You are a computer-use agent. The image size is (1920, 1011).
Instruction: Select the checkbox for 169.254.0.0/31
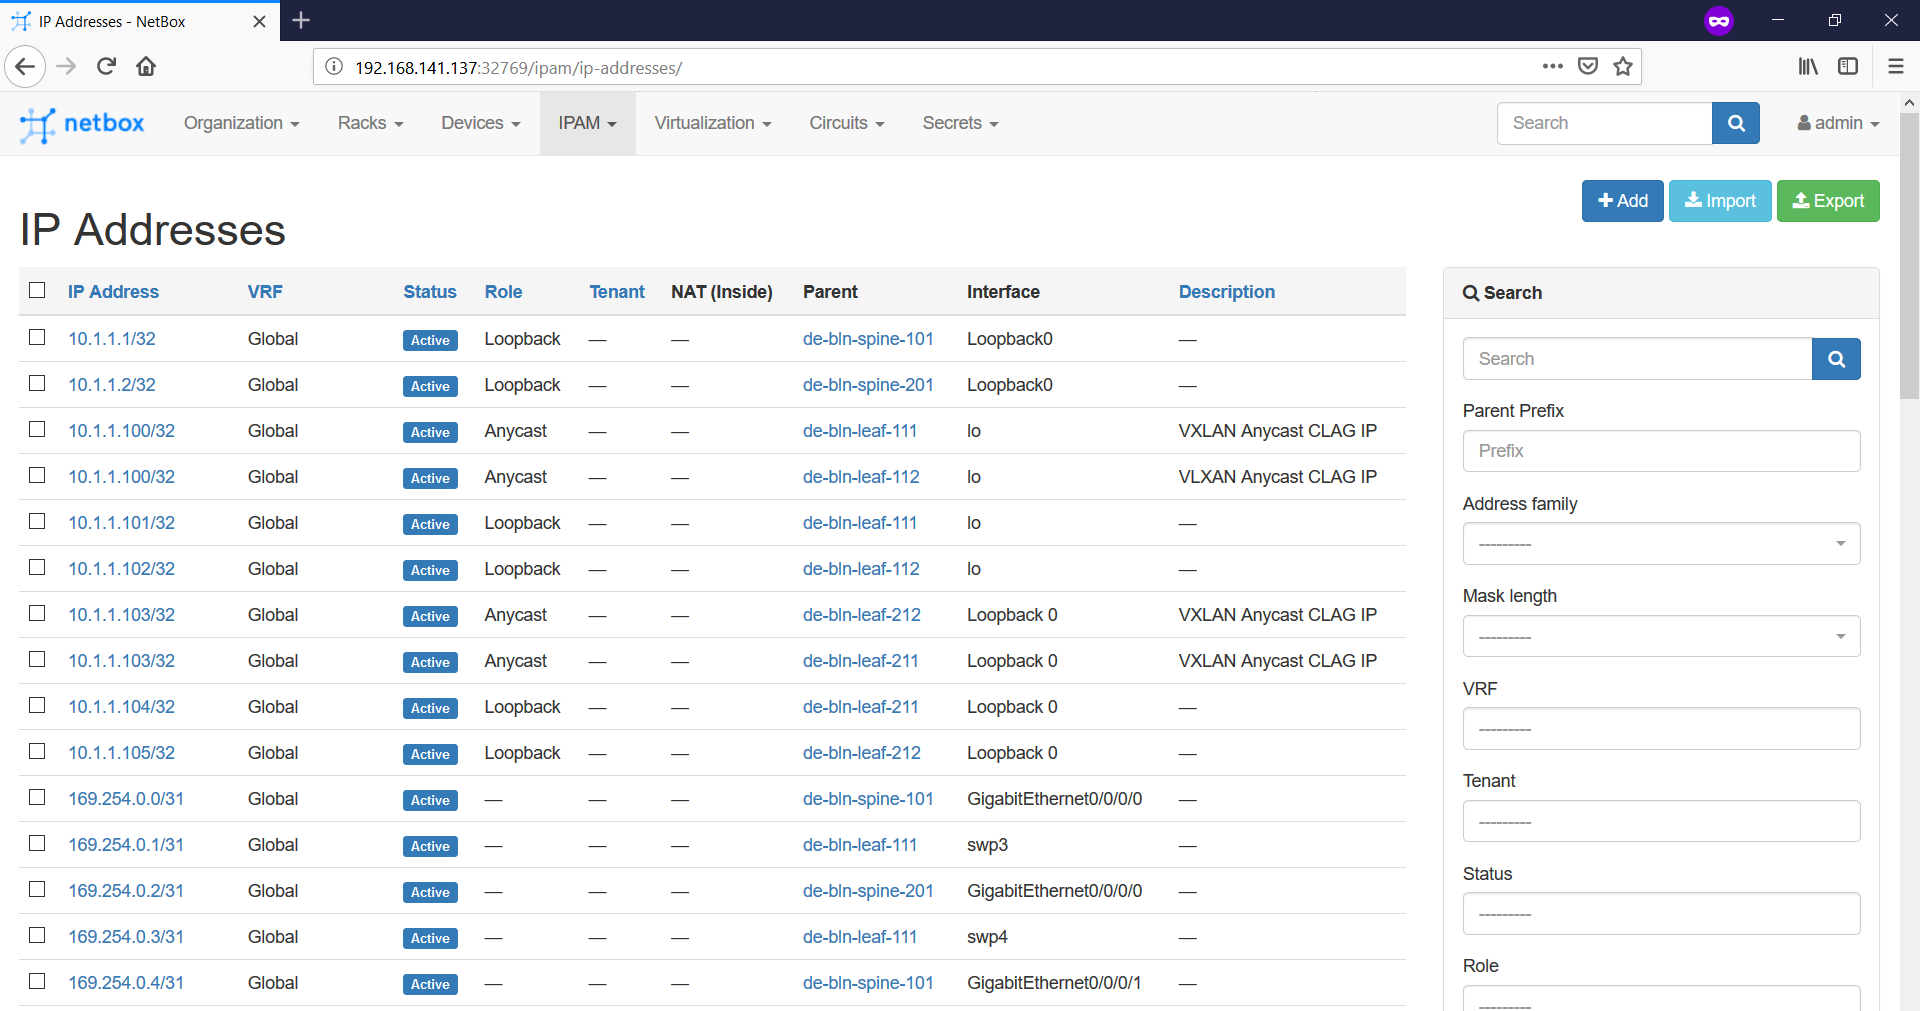pos(38,798)
